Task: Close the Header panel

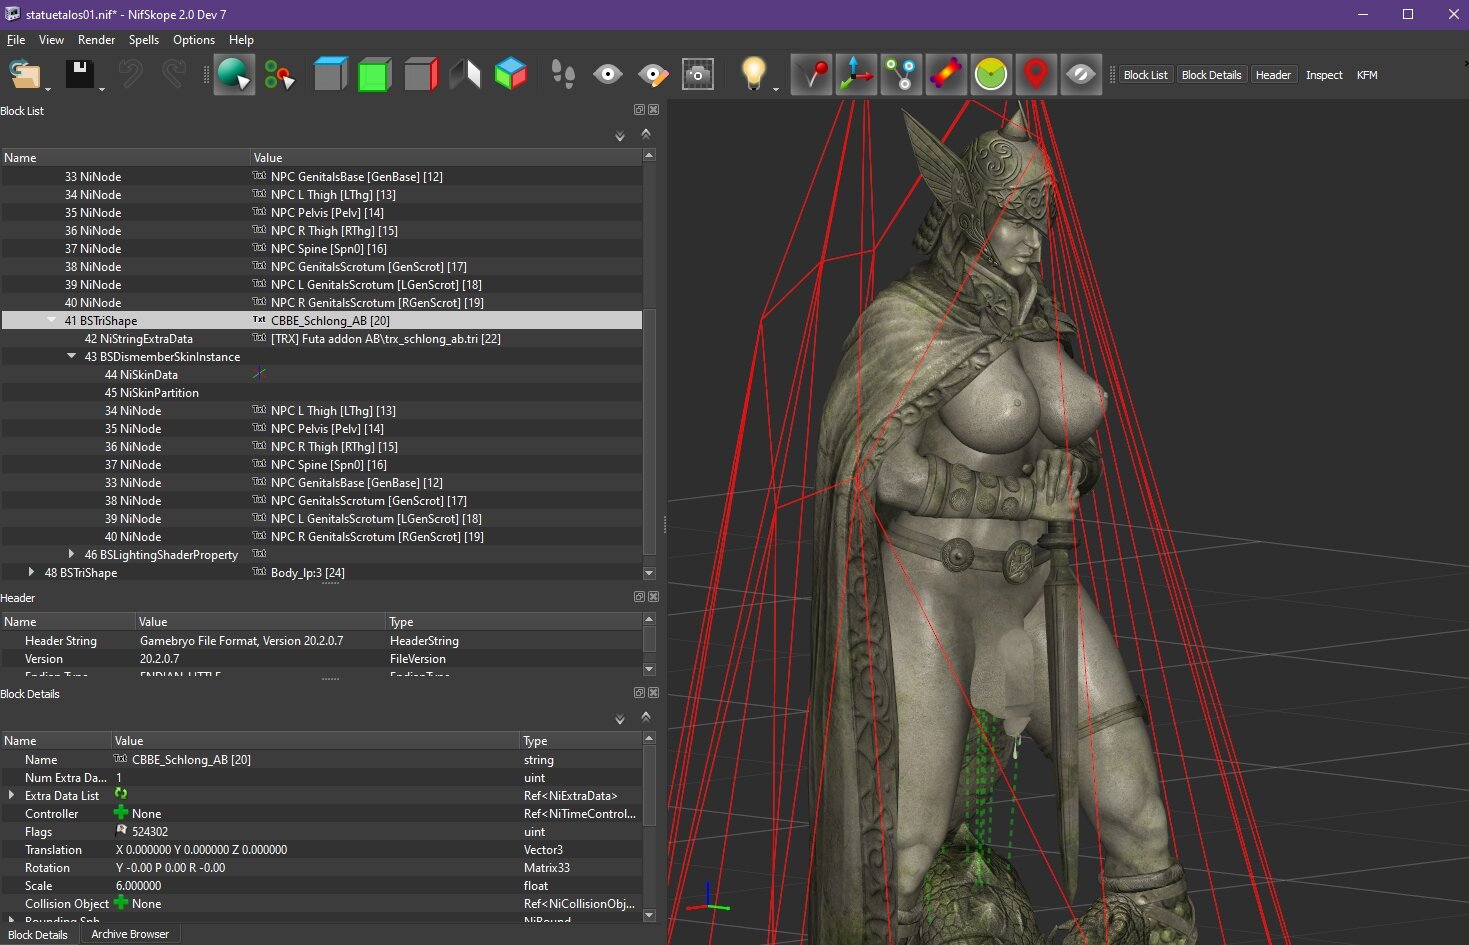Action: [653, 597]
